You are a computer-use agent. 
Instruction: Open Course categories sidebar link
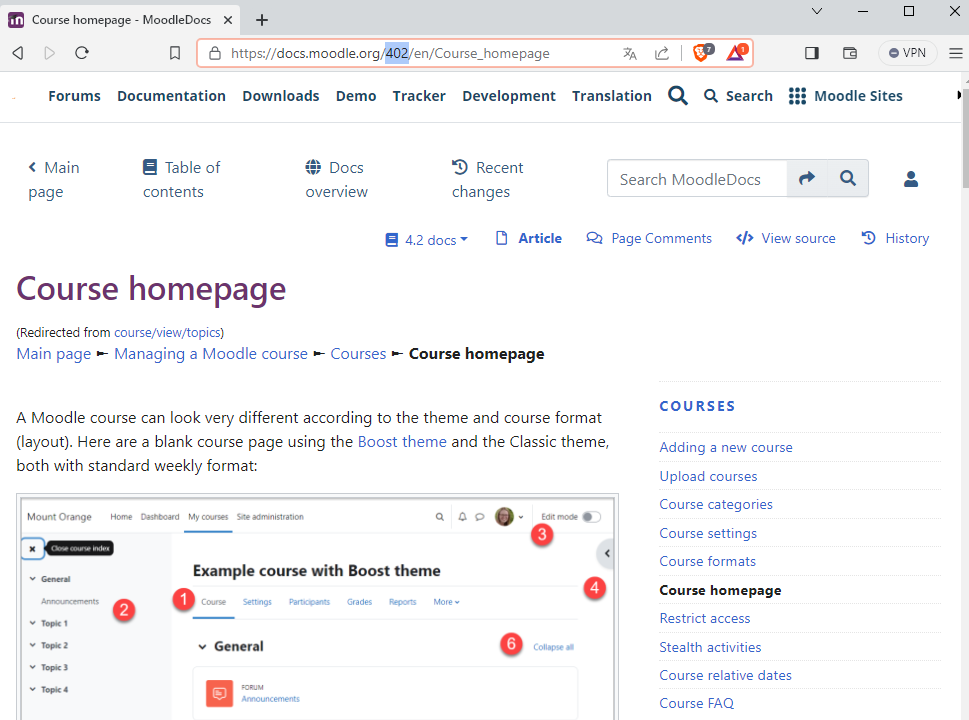[x=716, y=504]
